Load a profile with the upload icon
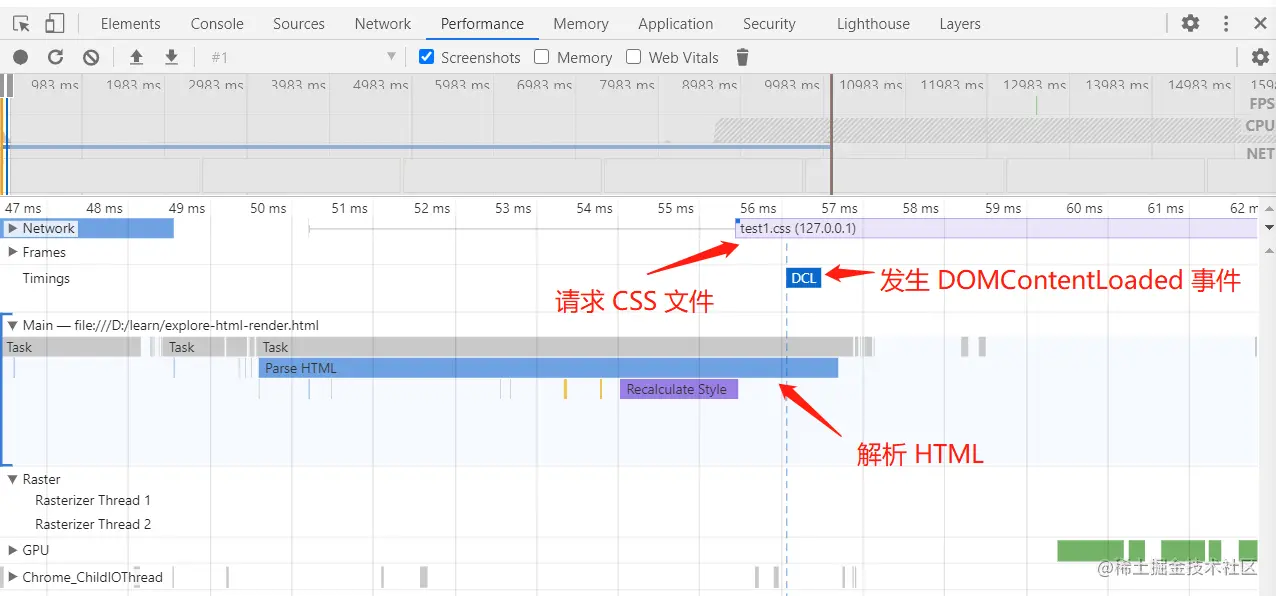The width and height of the screenshot is (1276, 596). click(136, 57)
